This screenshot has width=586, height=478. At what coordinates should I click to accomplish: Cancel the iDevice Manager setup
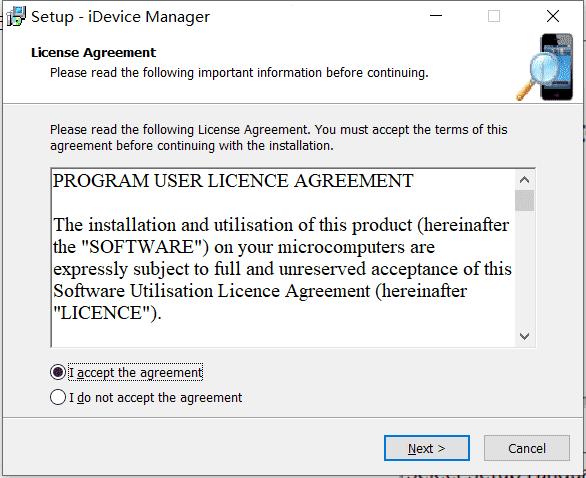pos(527,448)
